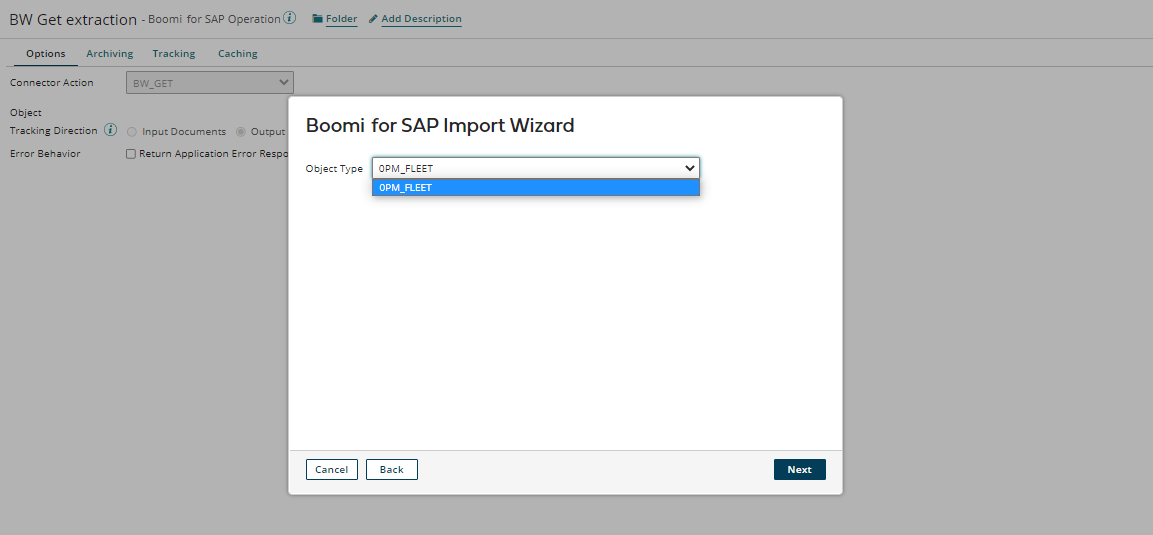Cancel the Boomi for SAP Import Wizard

coord(331,470)
